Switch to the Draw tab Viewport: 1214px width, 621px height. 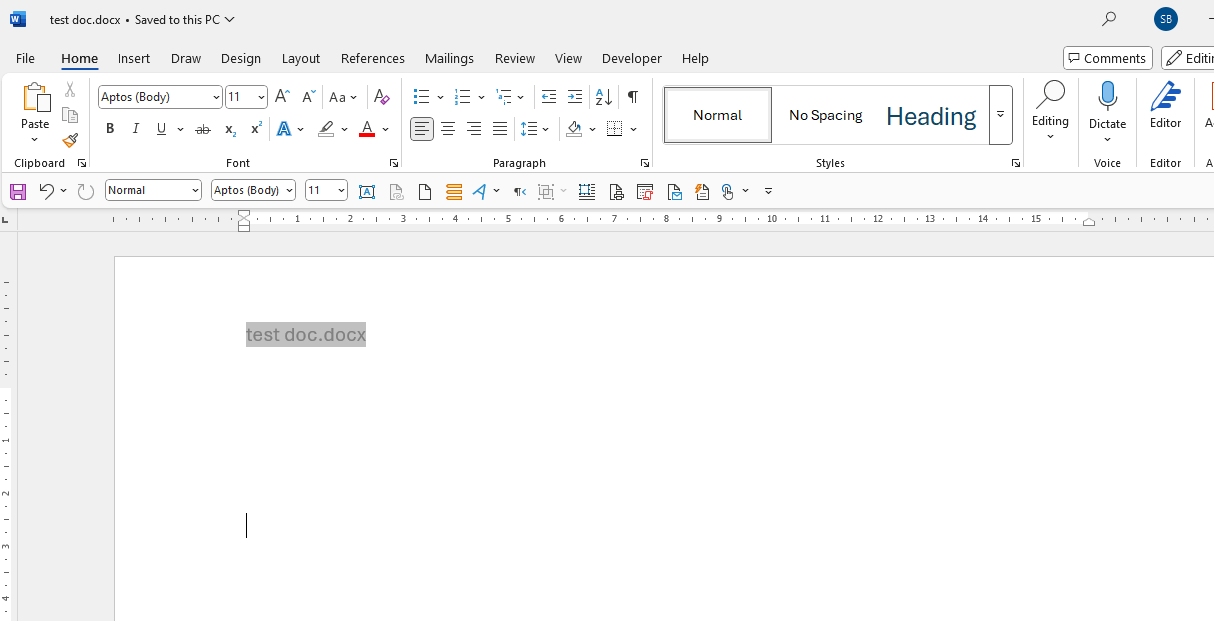coord(186,58)
